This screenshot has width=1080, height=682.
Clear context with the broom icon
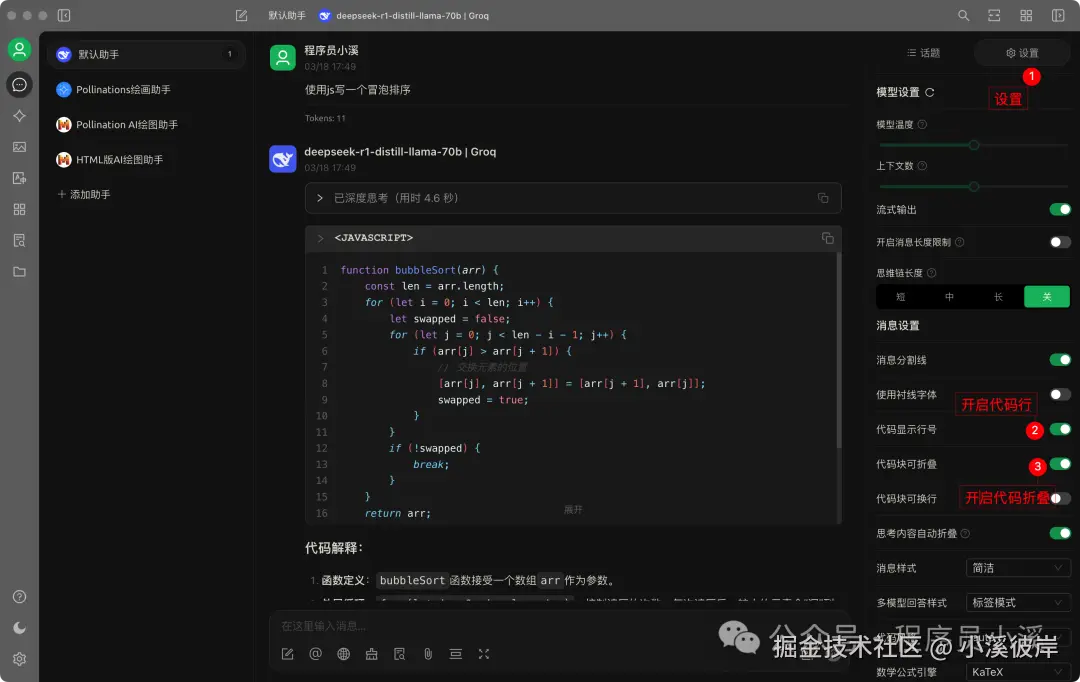pos(373,653)
